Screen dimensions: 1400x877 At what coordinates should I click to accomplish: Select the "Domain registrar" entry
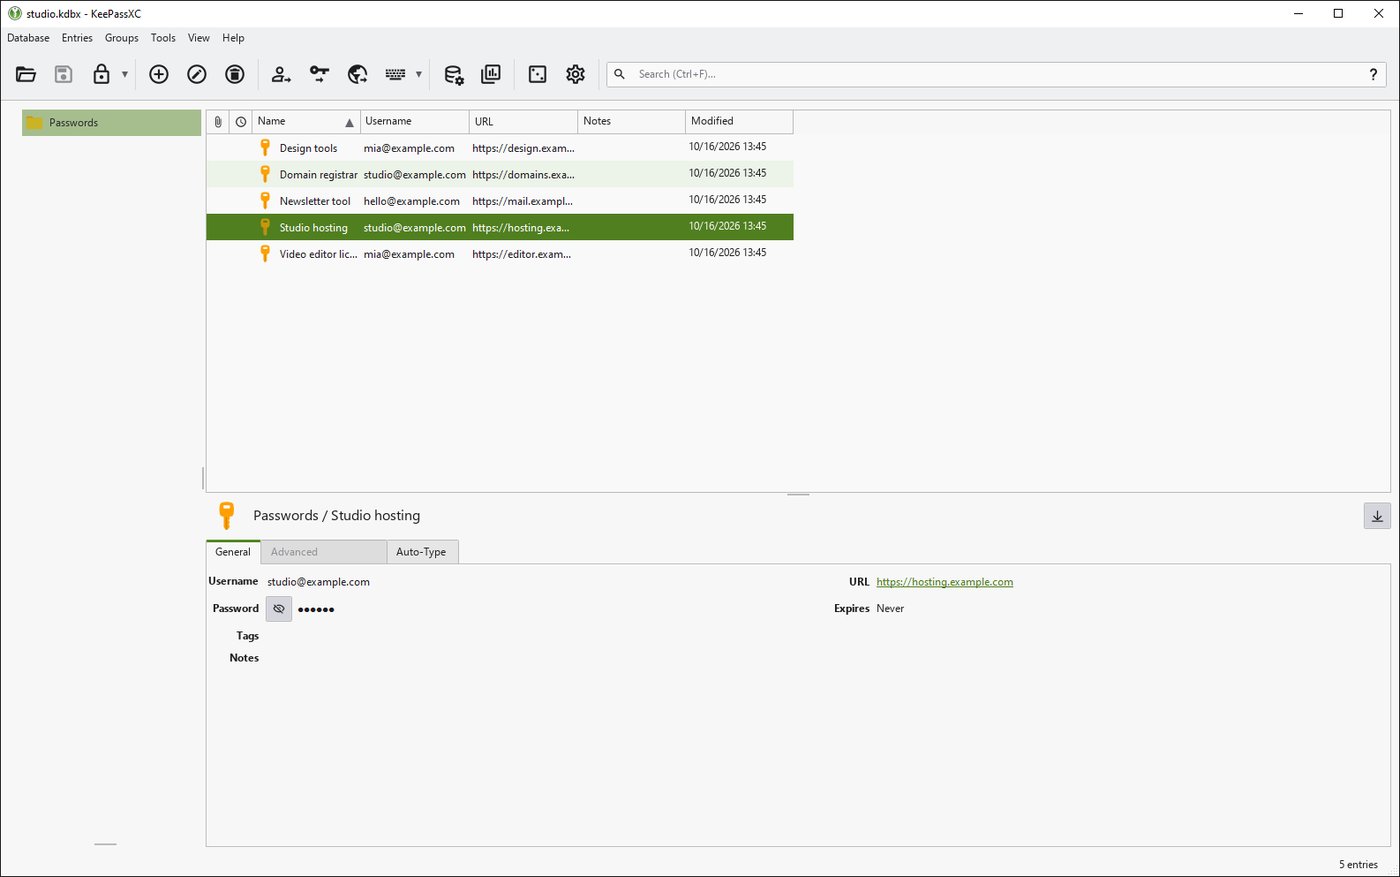click(500, 174)
